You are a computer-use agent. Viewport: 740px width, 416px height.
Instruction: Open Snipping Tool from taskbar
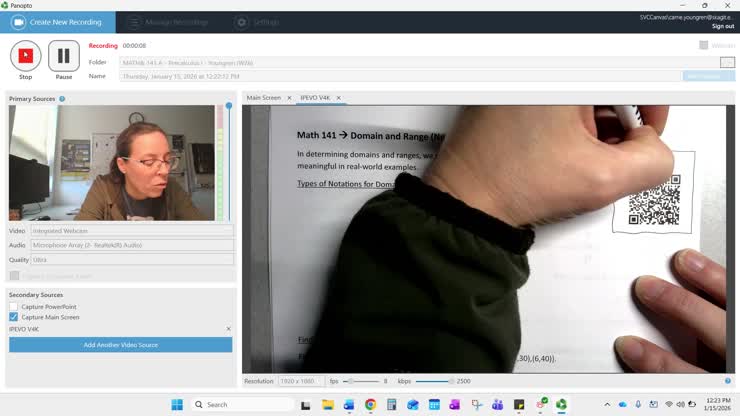(x=477, y=405)
